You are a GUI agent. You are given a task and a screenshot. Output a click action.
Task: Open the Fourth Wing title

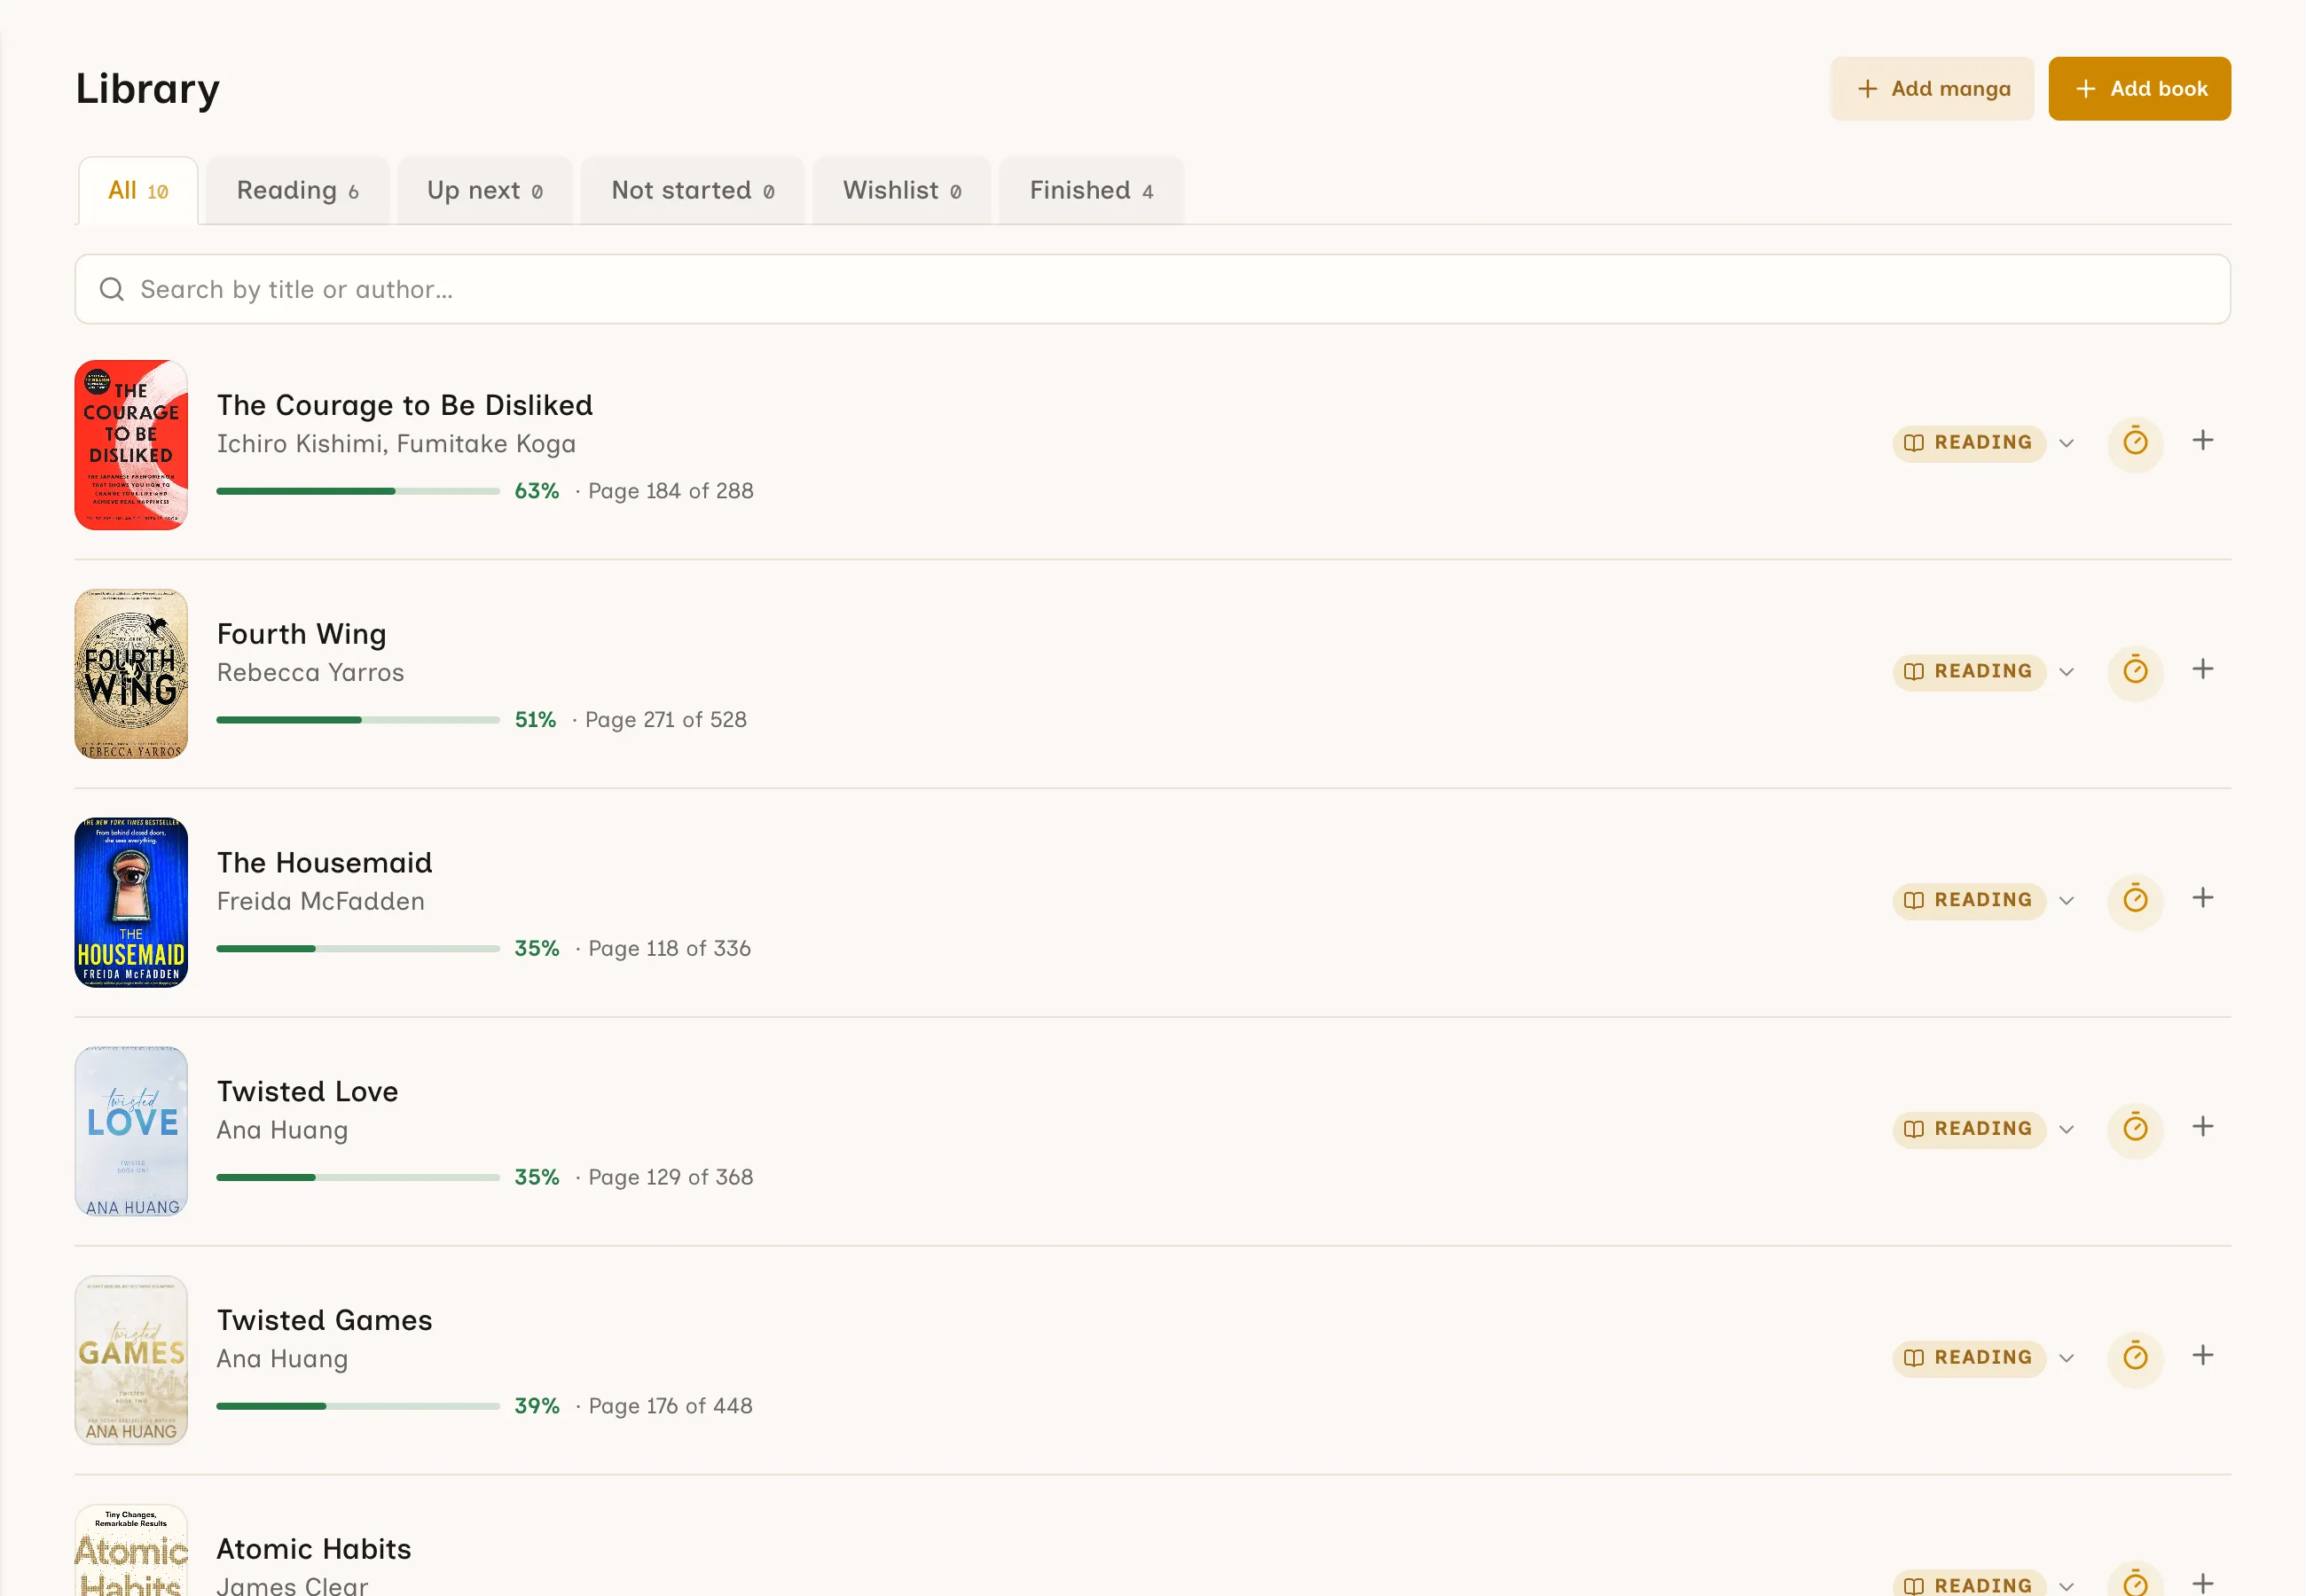(301, 634)
